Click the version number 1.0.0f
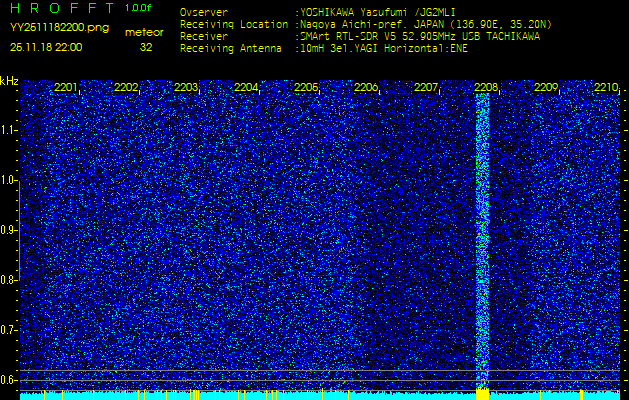The height and width of the screenshot is (400, 629). [x=138, y=8]
